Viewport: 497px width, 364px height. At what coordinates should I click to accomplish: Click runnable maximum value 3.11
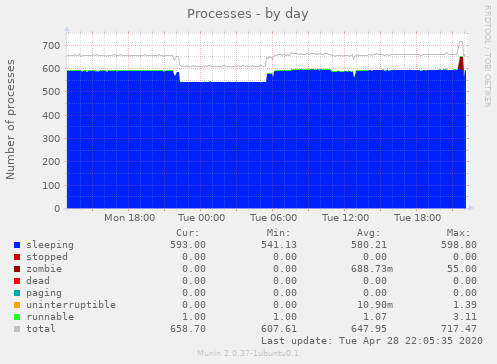coord(465,317)
